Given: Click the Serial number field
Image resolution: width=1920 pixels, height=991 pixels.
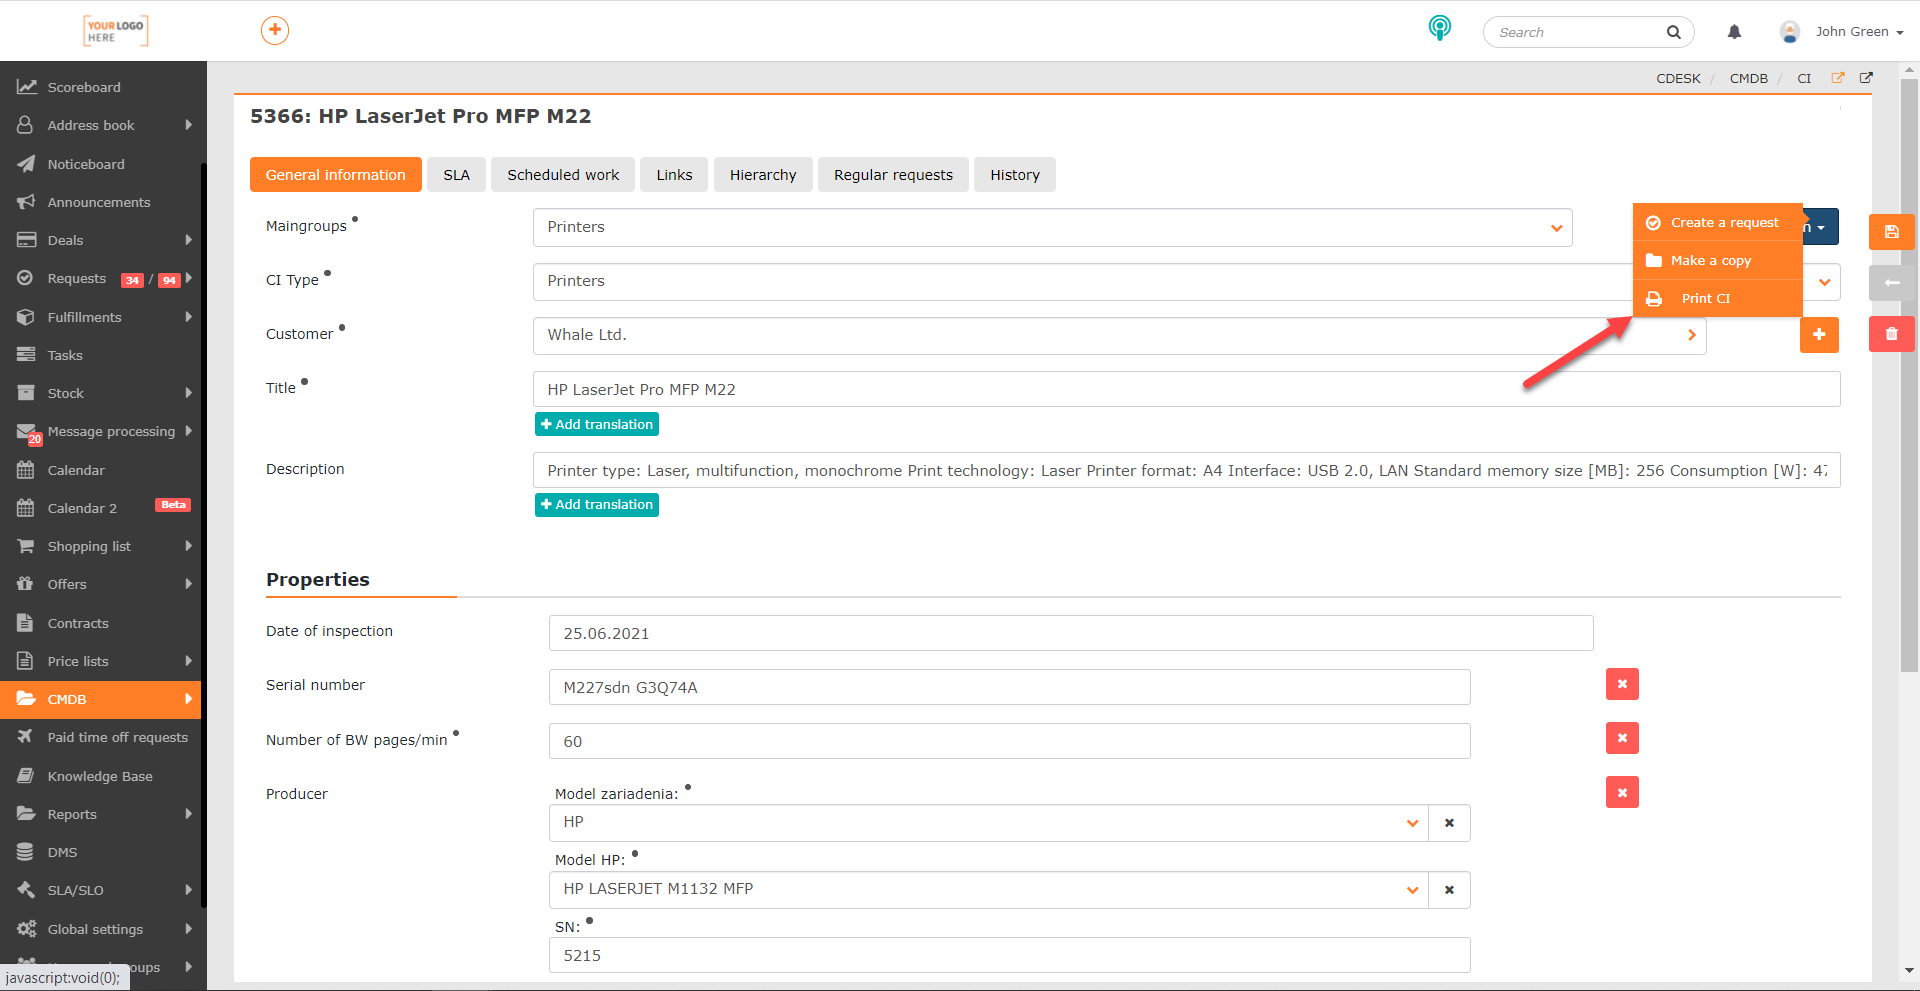Looking at the screenshot, I should tap(1009, 687).
